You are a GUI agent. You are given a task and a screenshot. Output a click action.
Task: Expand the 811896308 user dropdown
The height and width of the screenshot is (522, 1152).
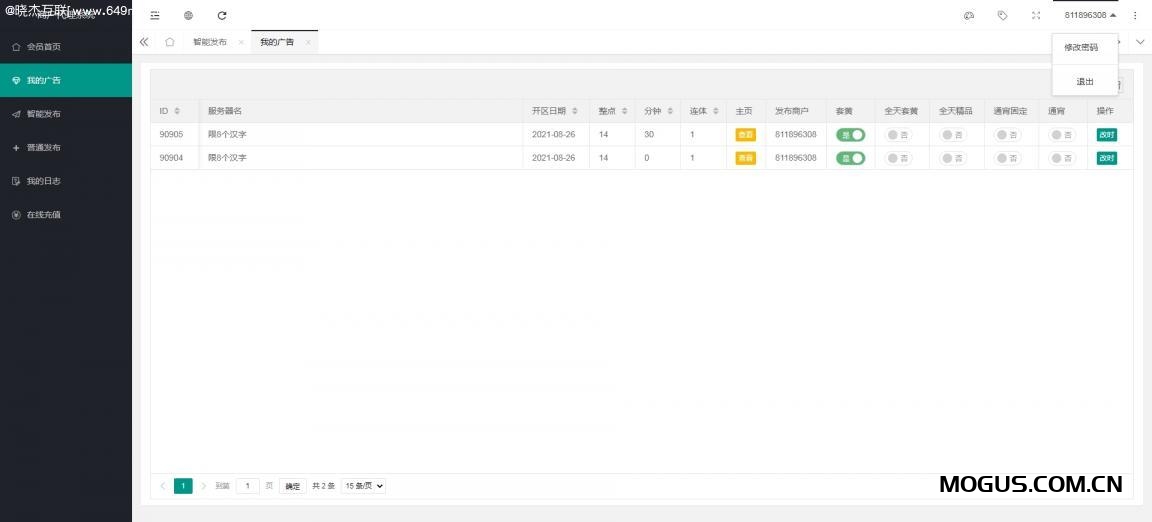(x=1090, y=15)
